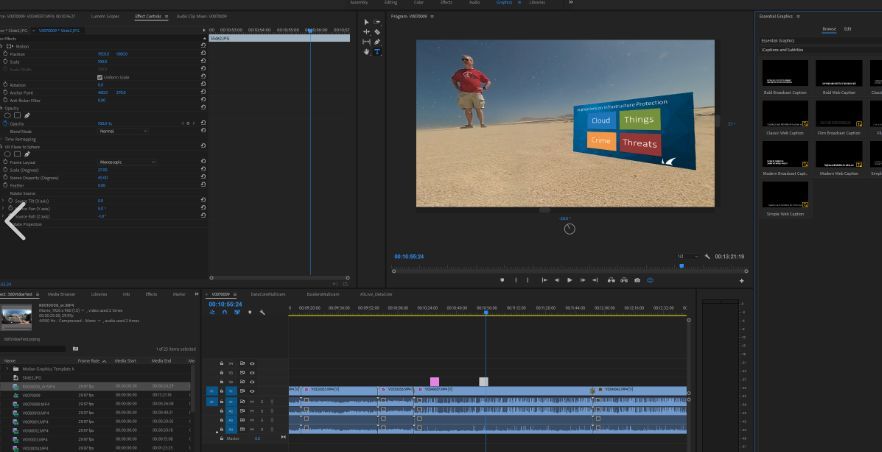The width and height of the screenshot is (882, 452).
Task: Open Program monitor button editor plus
Action: coord(741,281)
